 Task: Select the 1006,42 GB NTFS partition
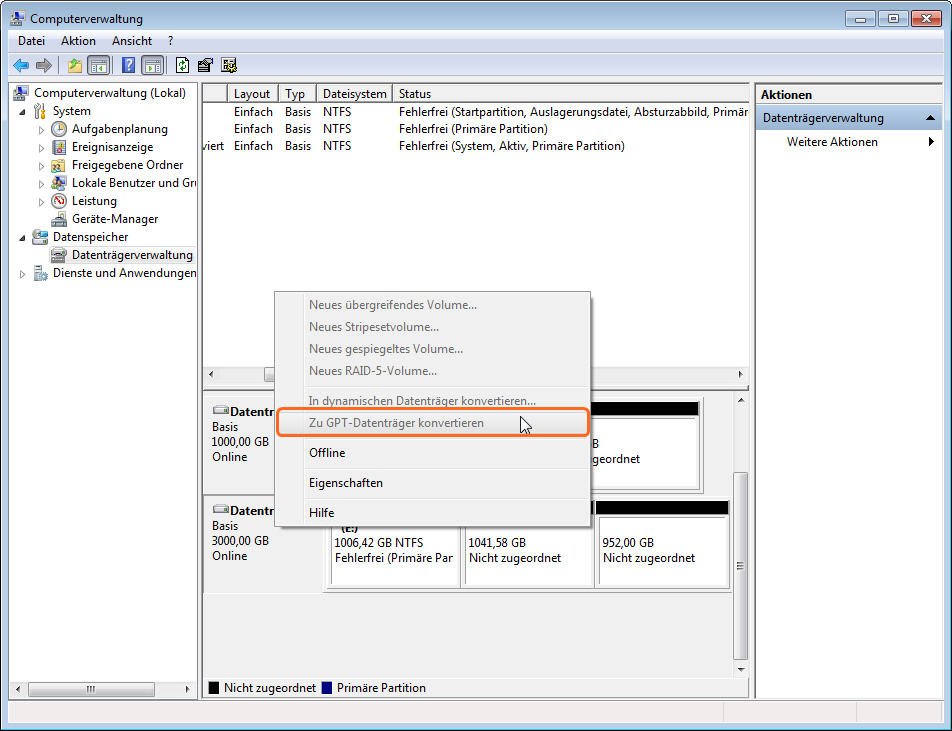(394, 550)
